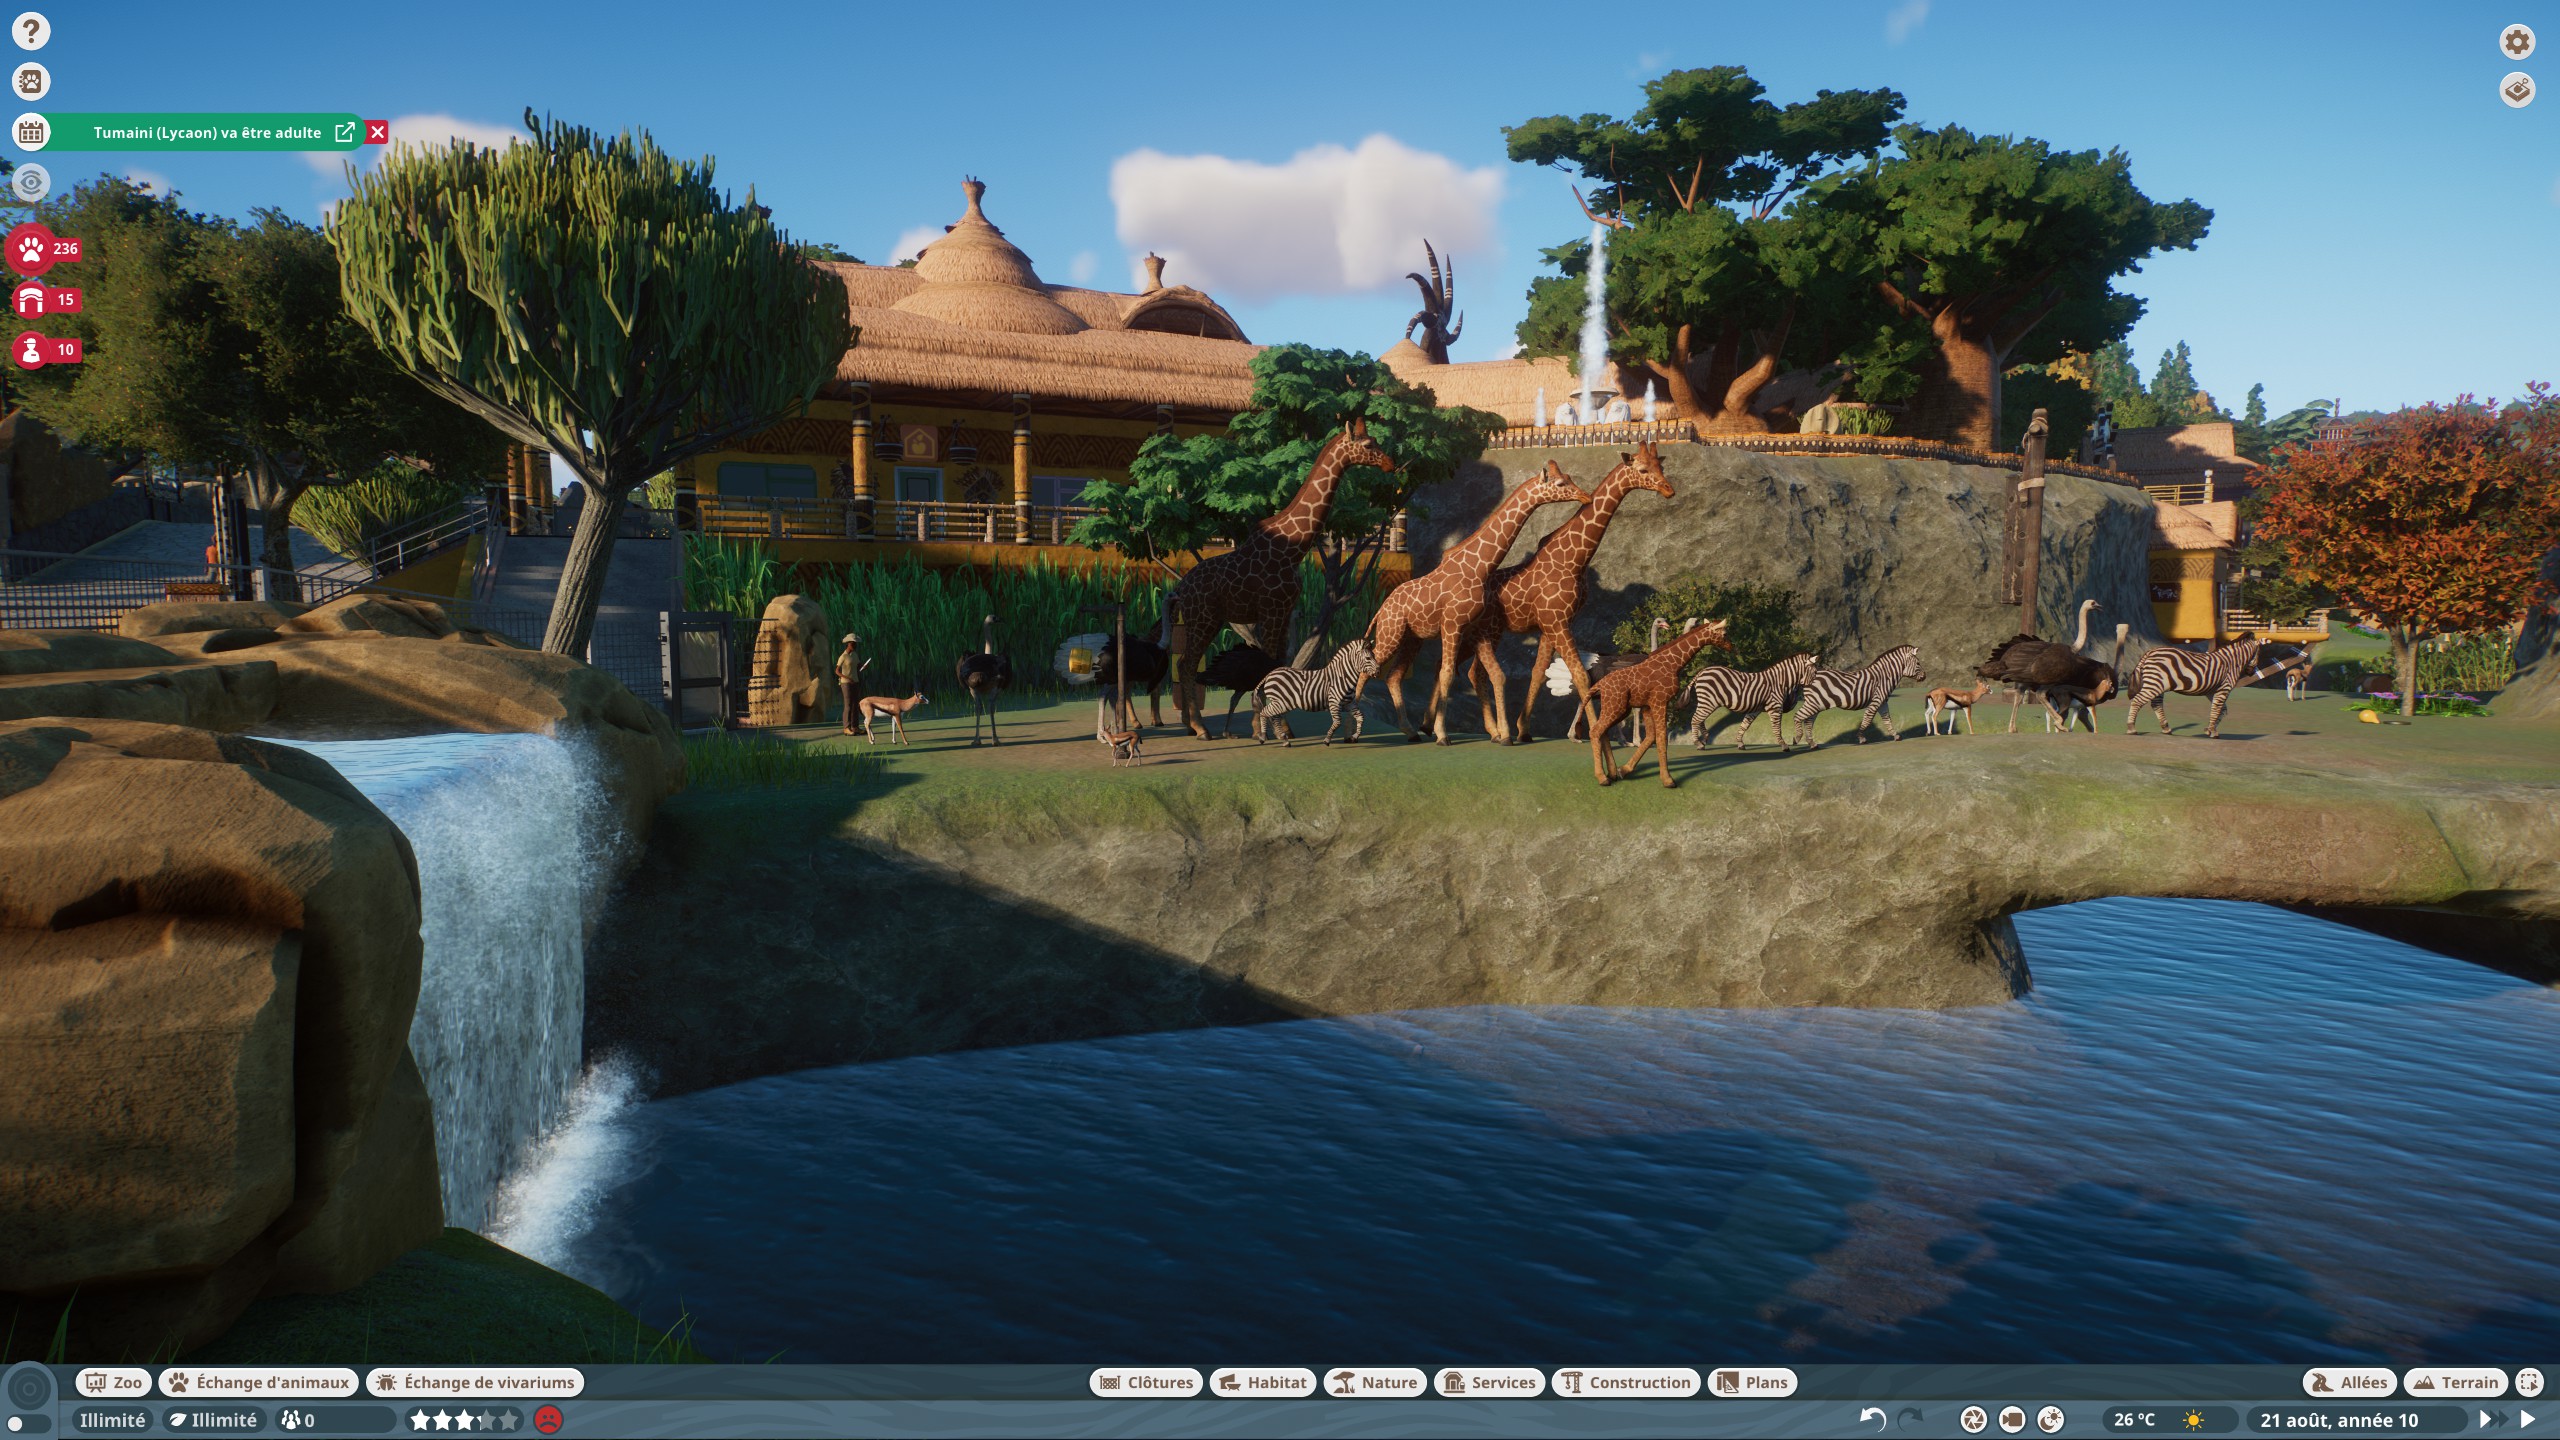Click the 26 °C temperature display
This screenshot has height=1440, width=2560.
(x=2134, y=1420)
